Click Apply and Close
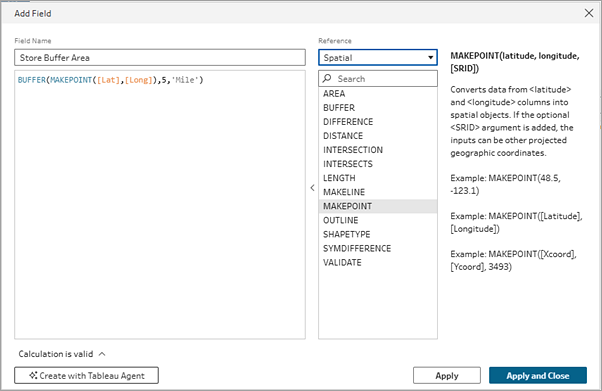This screenshot has width=602, height=391. tap(538, 375)
